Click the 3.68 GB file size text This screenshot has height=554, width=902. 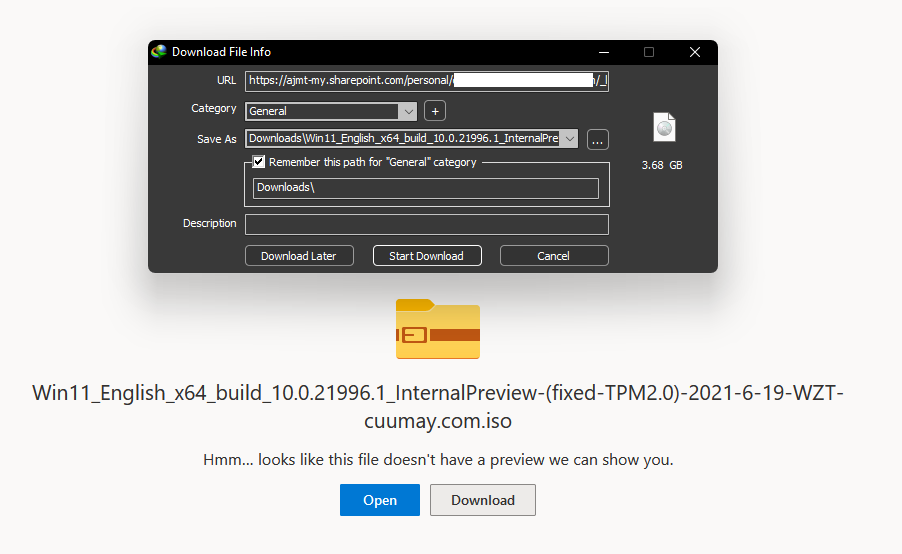pos(662,165)
